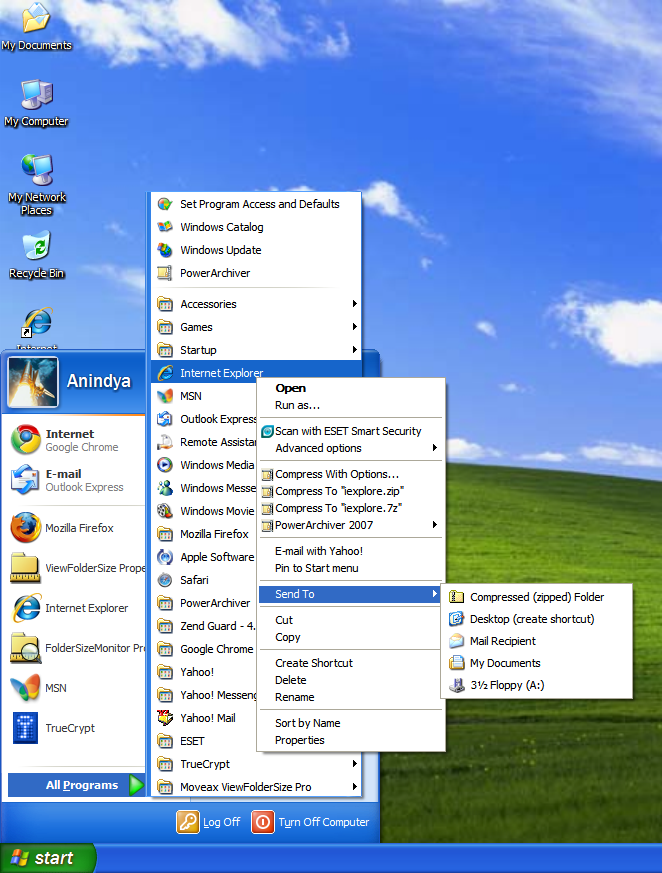Click Outlook Express icon in E-mail entry
This screenshot has width=662, height=873.
(26, 479)
